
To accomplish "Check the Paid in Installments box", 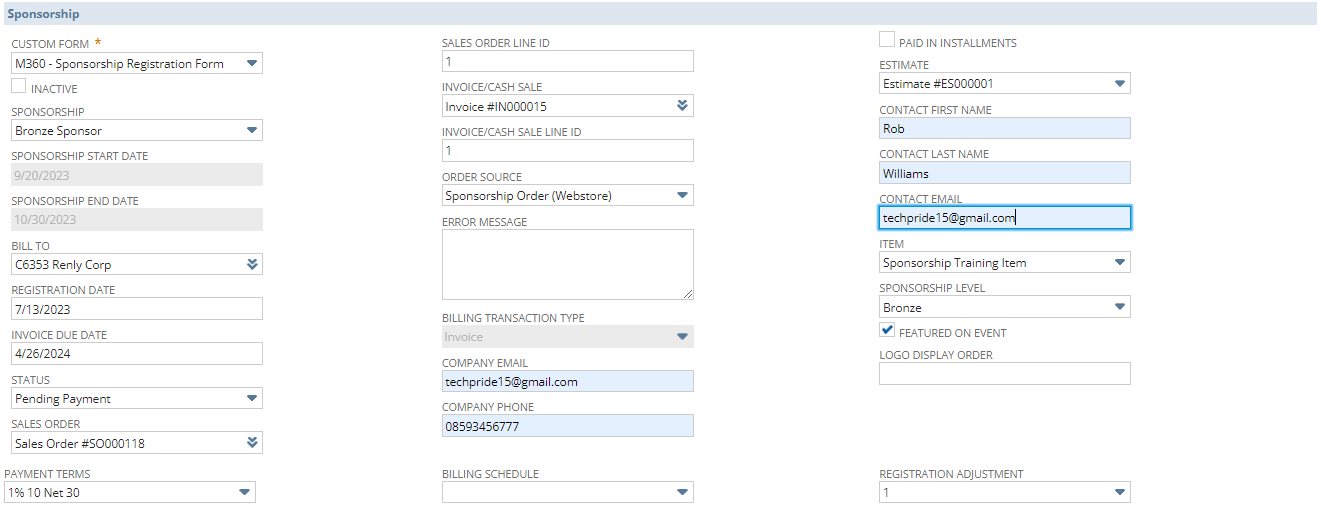I will click(886, 40).
